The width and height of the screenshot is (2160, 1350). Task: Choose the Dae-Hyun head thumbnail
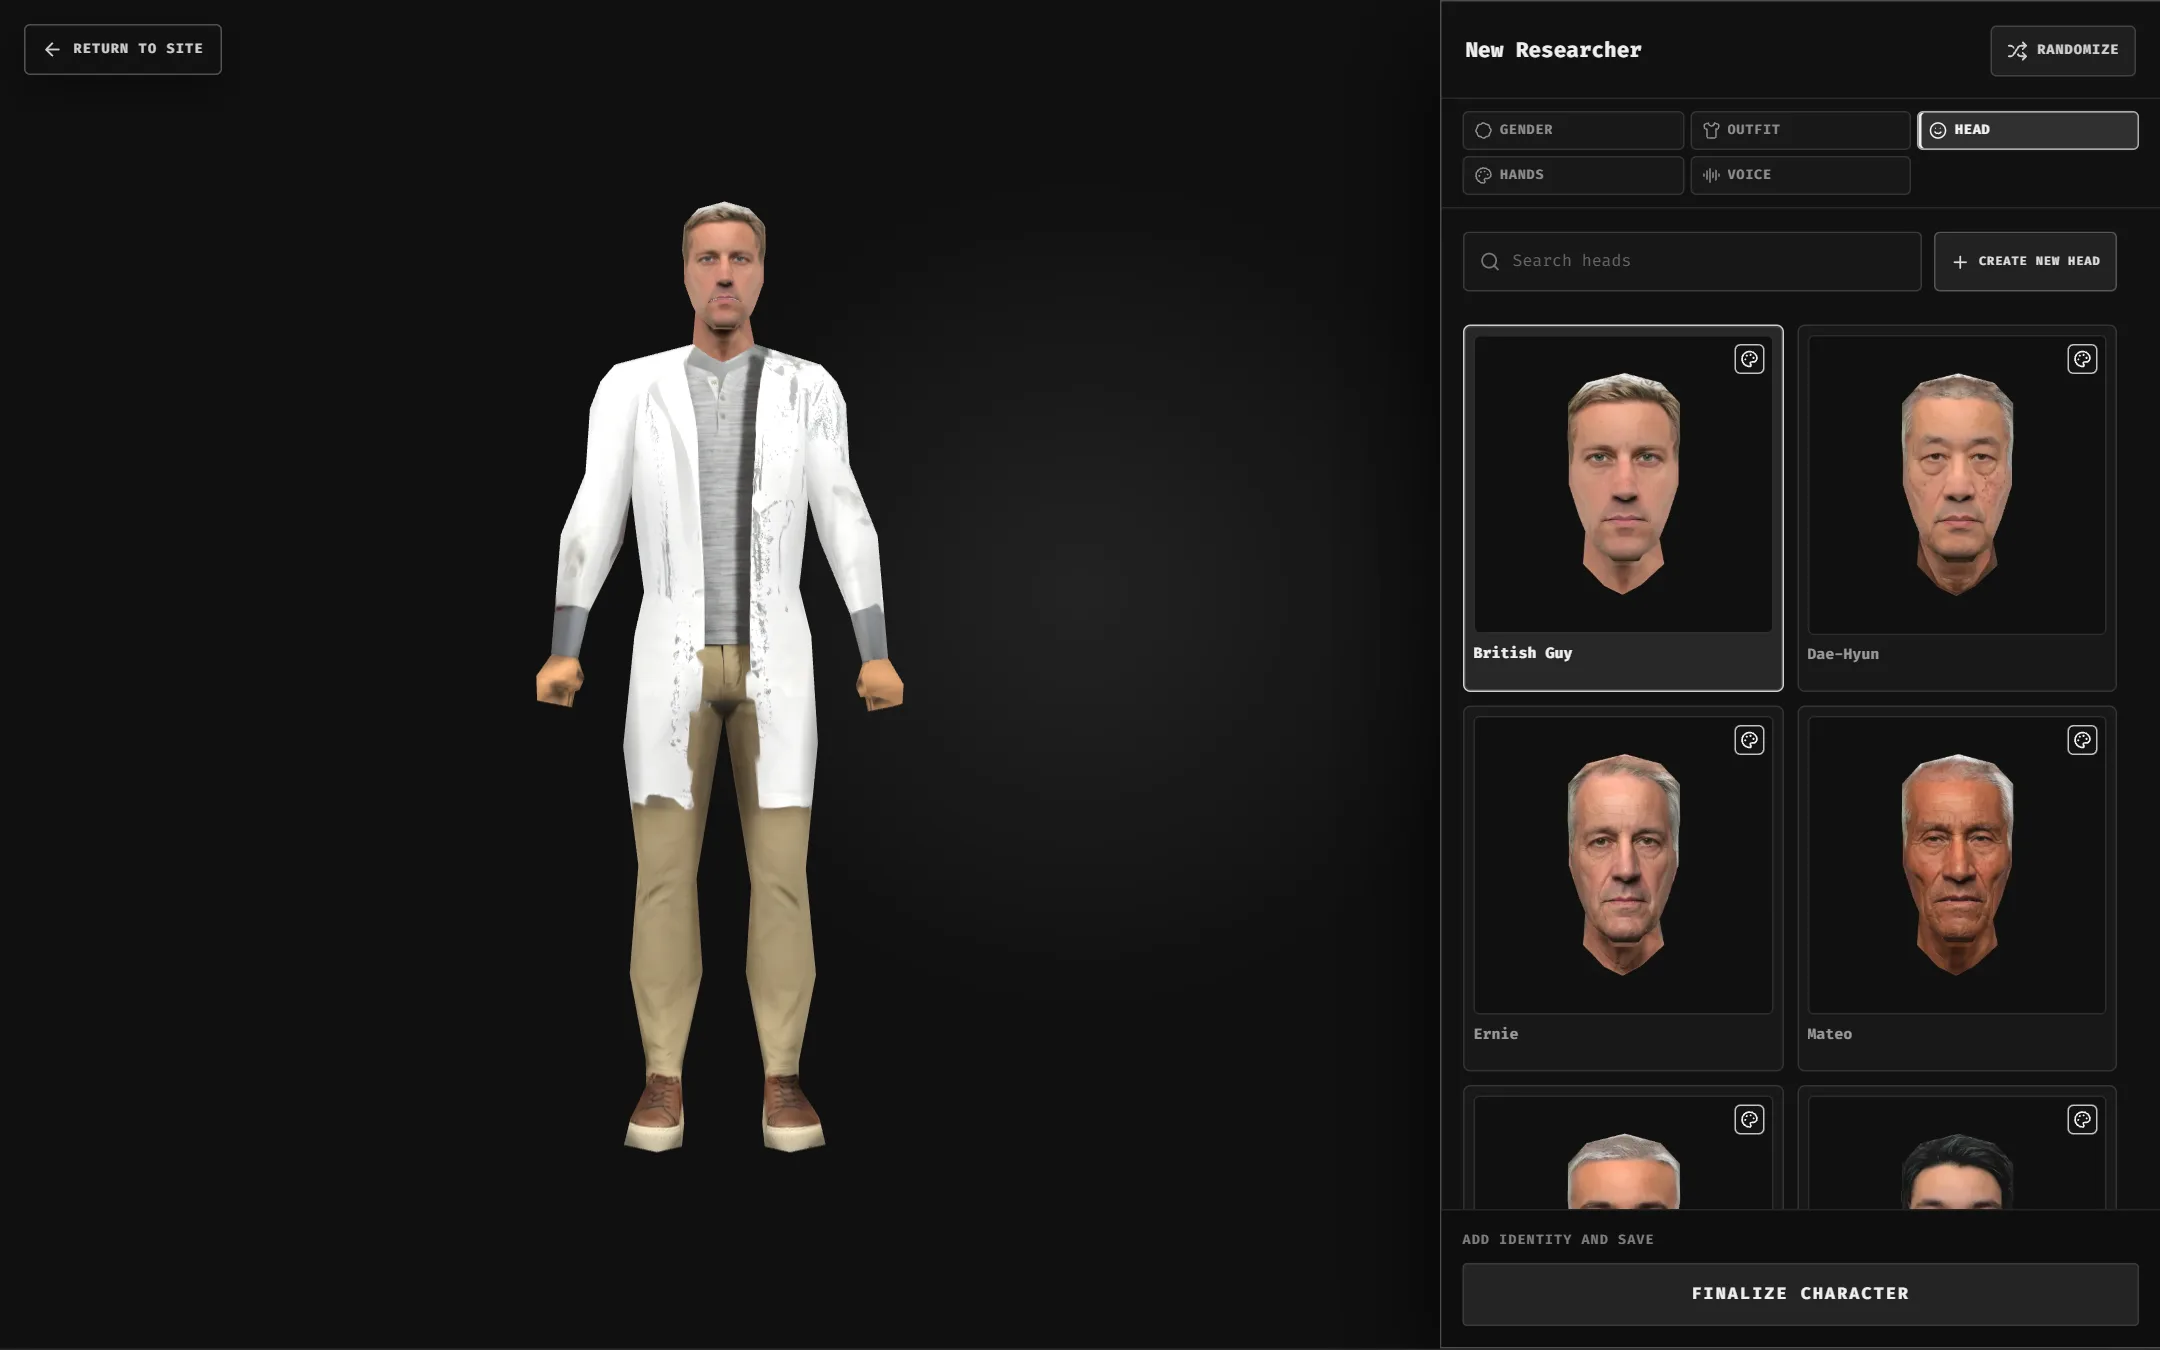pyautogui.click(x=1957, y=484)
